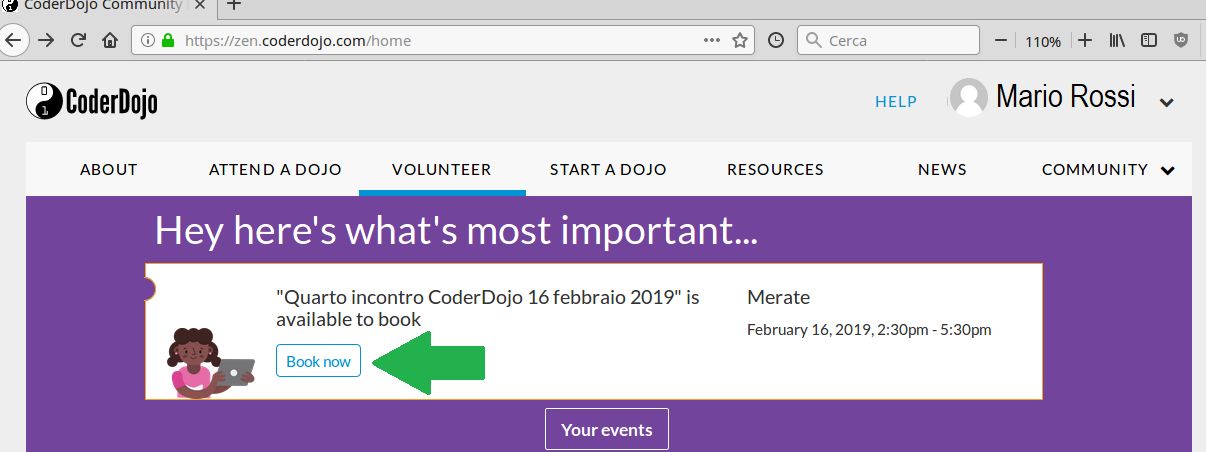The width and height of the screenshot is (1206, 452).
Task: Open the uBlock shield extension icon
Action: [x=1180, y=41]
